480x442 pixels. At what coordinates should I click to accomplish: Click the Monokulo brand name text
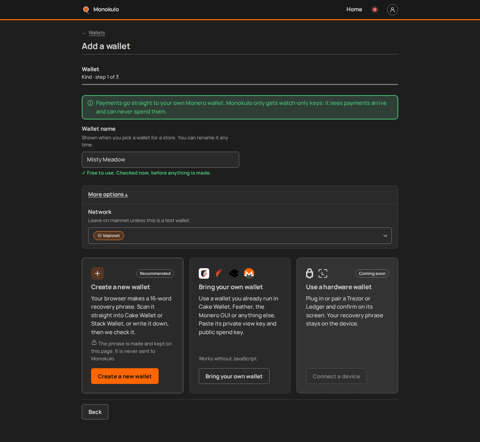click(106, 9)
